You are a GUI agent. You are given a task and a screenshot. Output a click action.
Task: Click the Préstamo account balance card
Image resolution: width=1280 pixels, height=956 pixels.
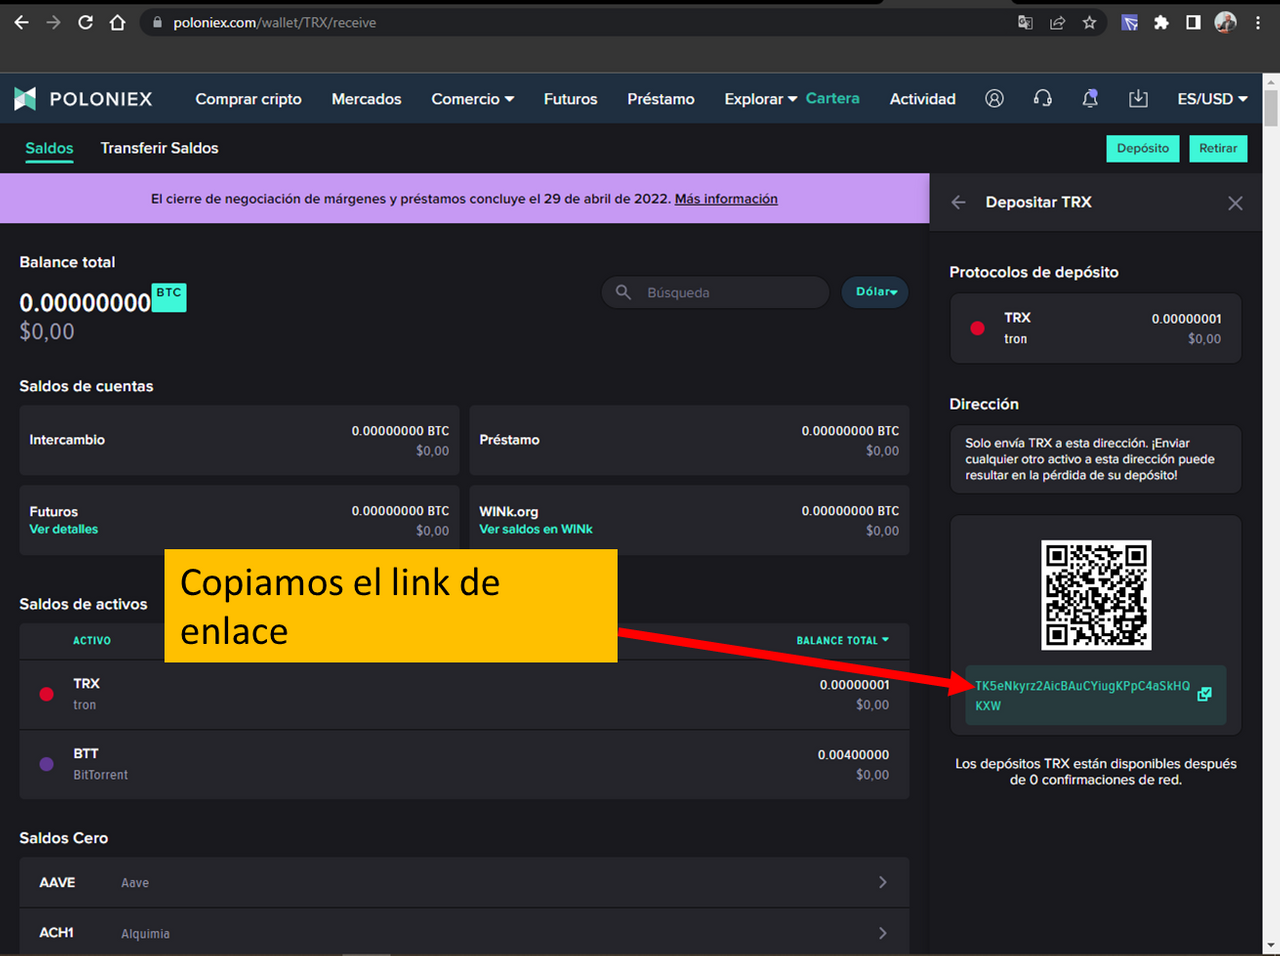689,440
